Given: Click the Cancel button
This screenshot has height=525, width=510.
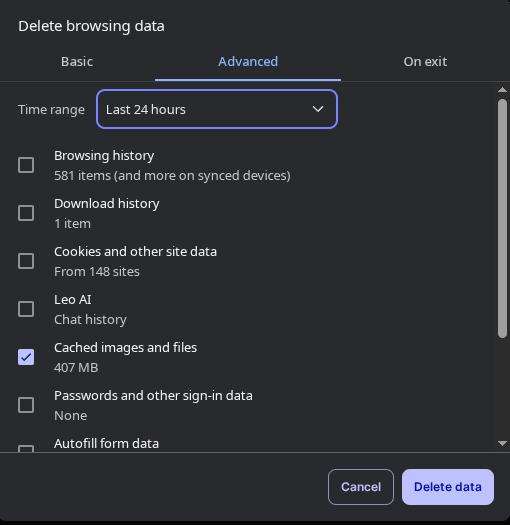Looking at the screenshot, I should coord(361,487).
